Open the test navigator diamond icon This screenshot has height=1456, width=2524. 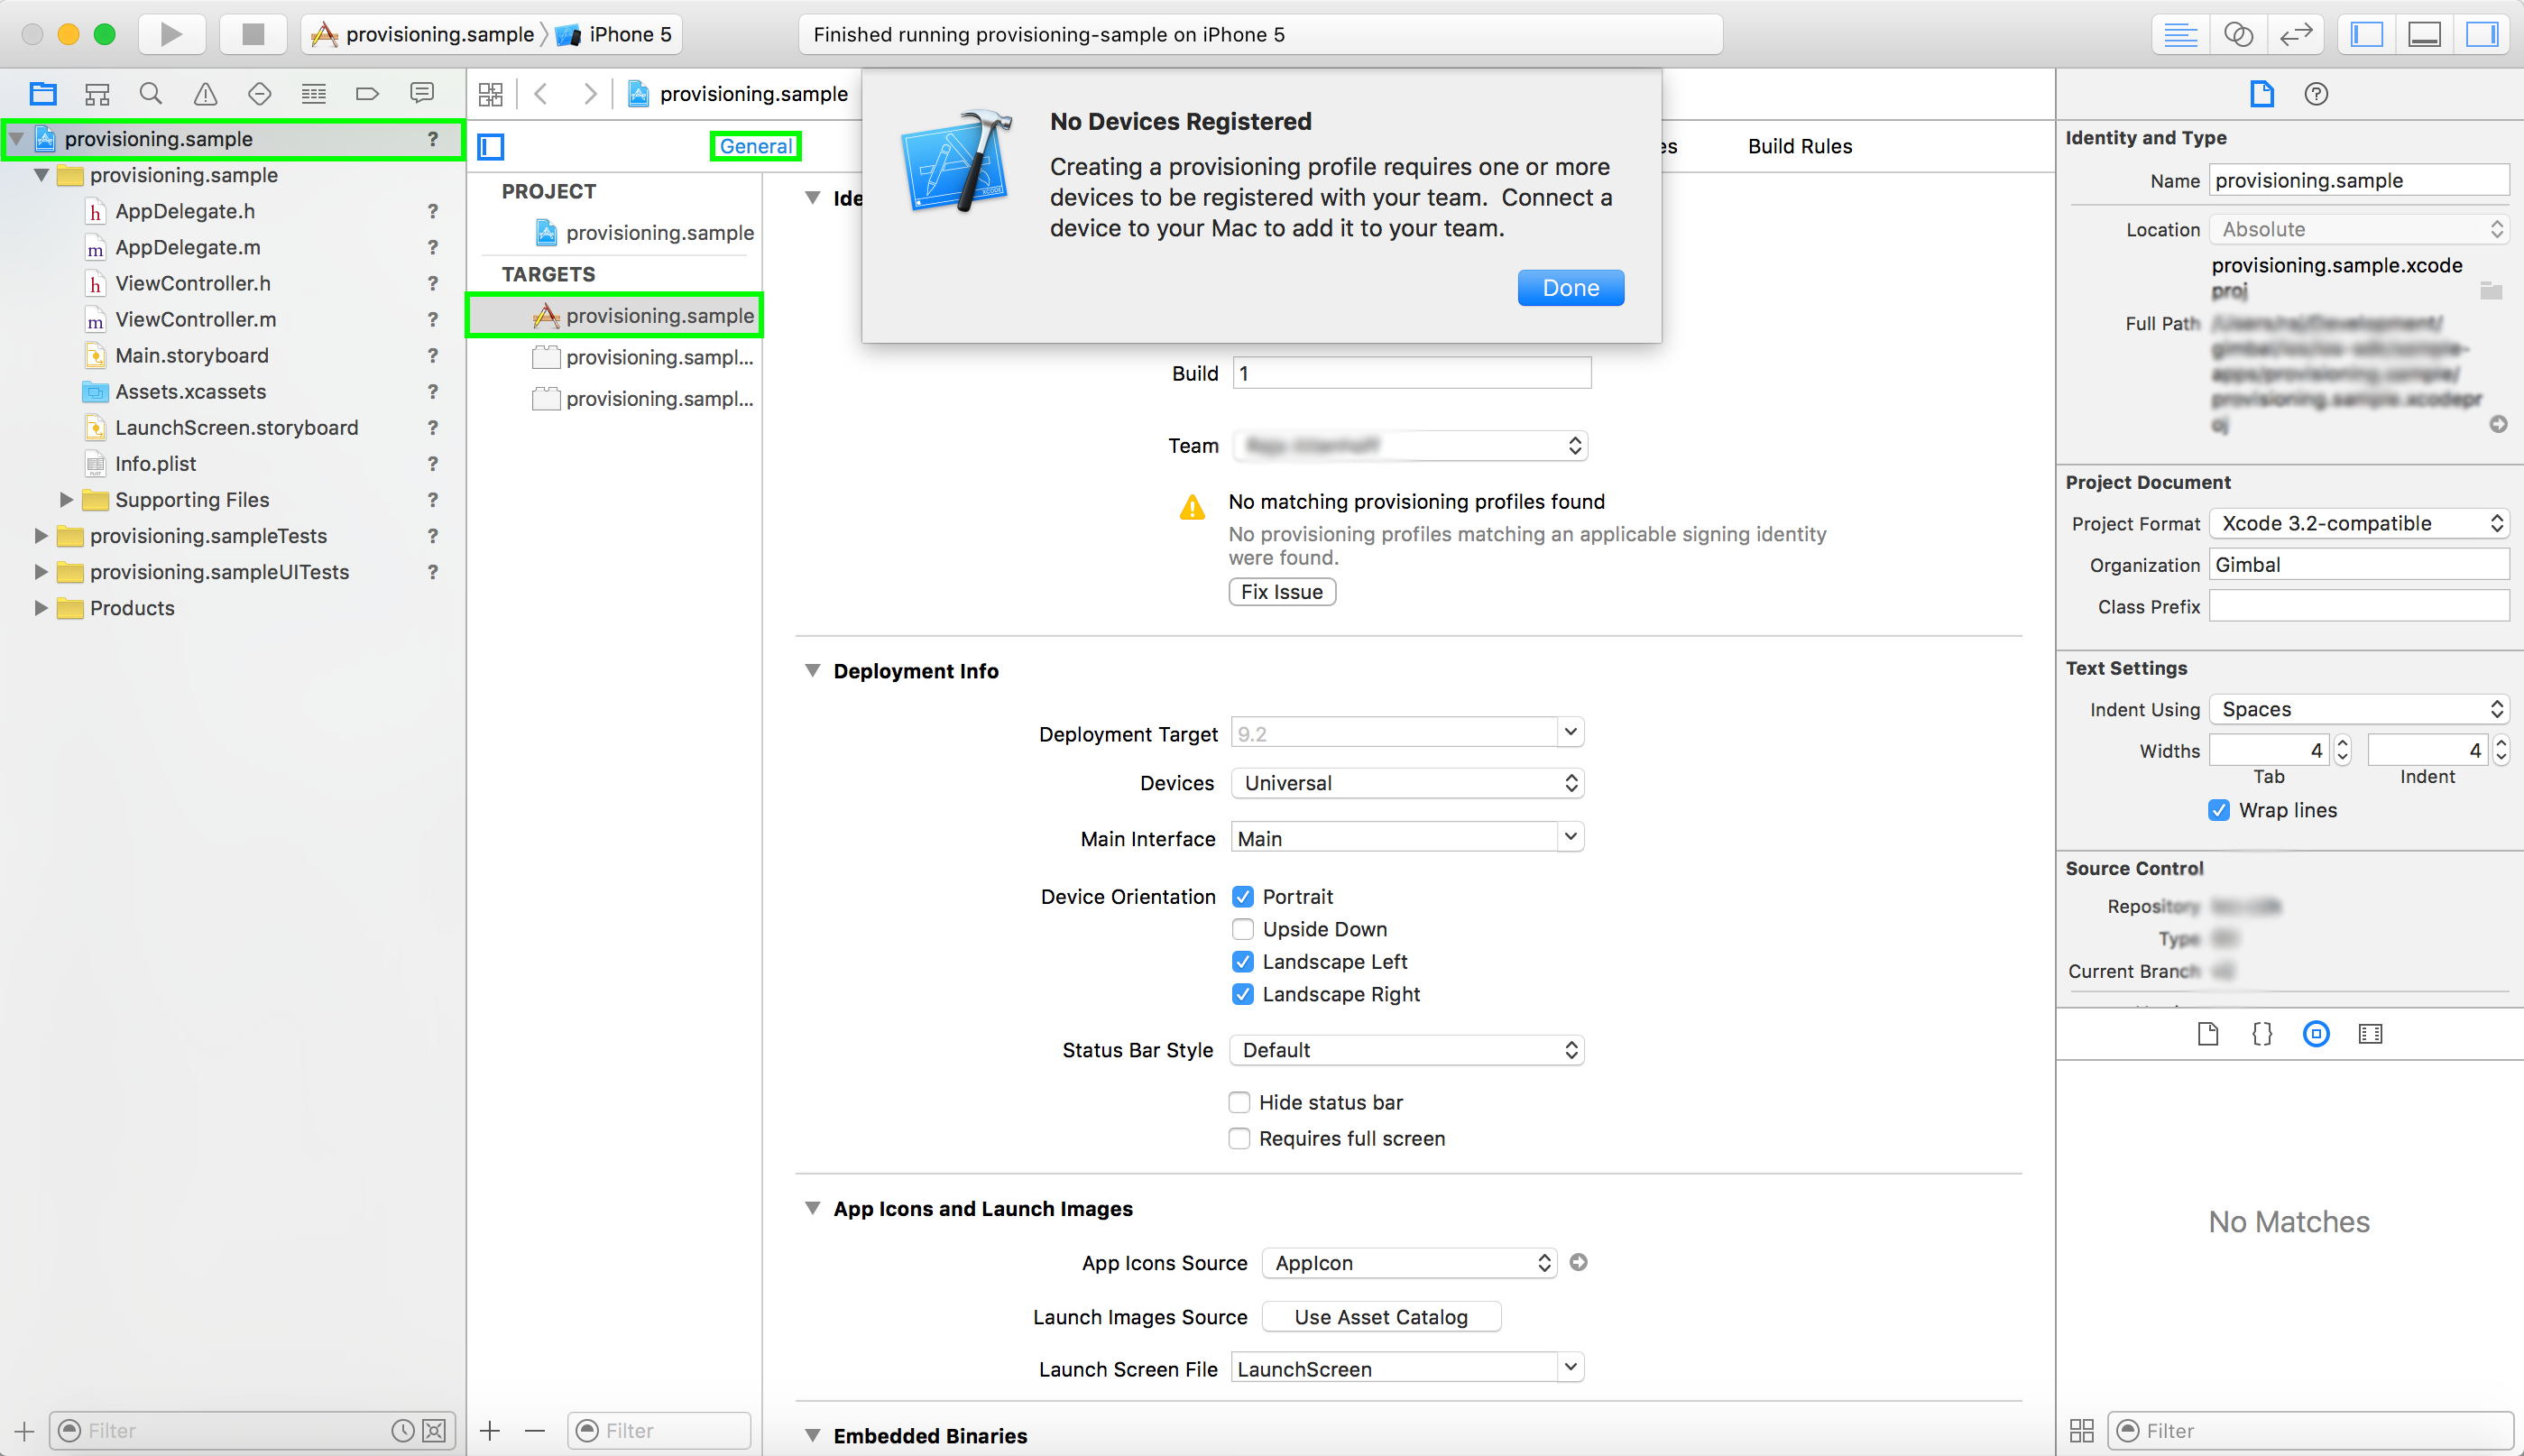coord(259,94)
